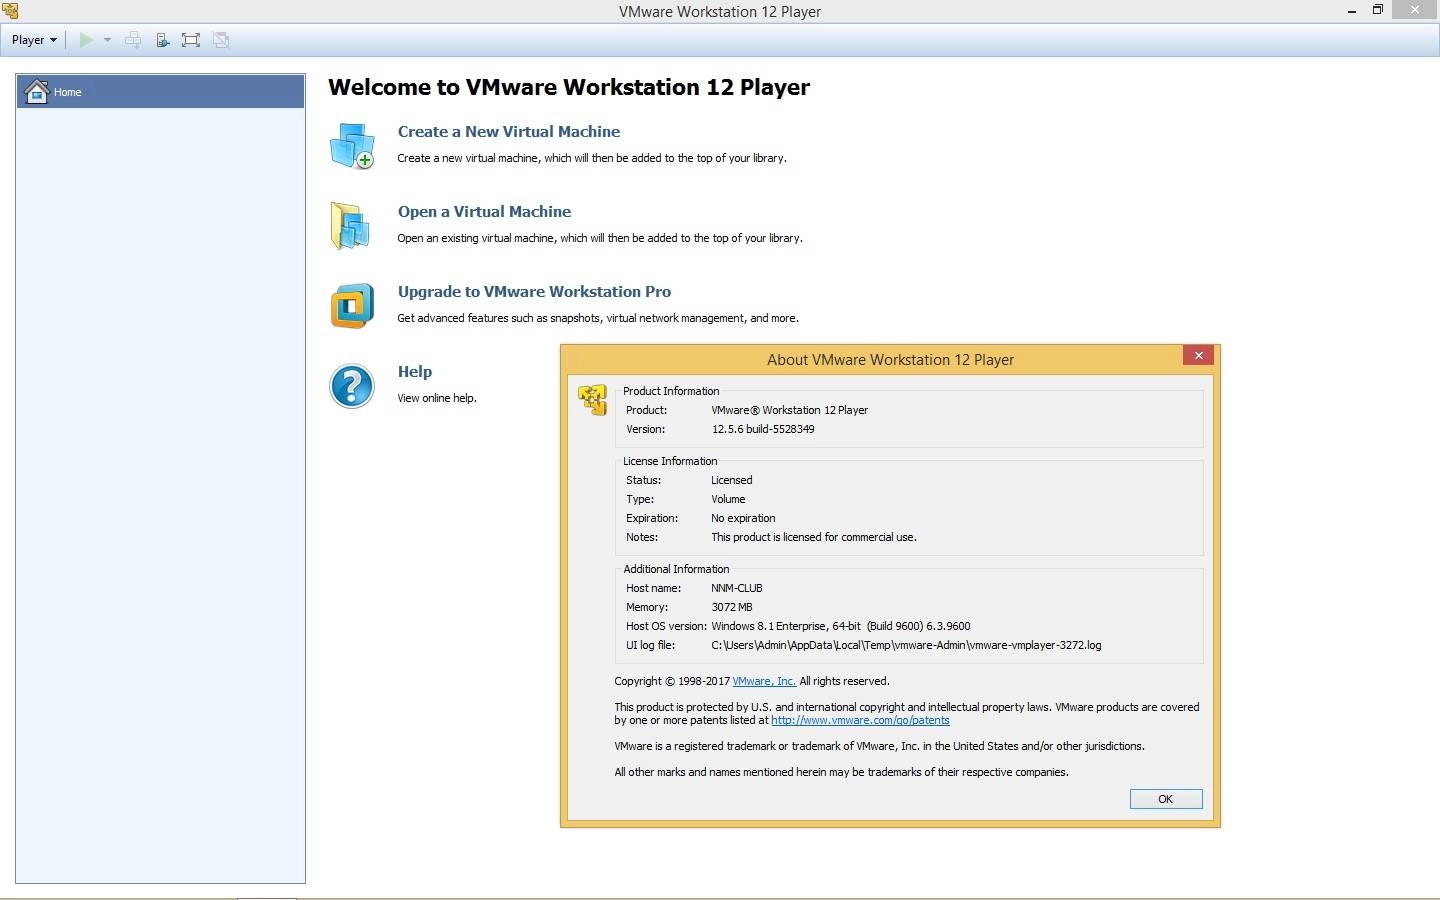Image resolution: width=1440 pixels, height=900 pixels.
Task: Click the commercial use license note
Action: coord(814,537)
